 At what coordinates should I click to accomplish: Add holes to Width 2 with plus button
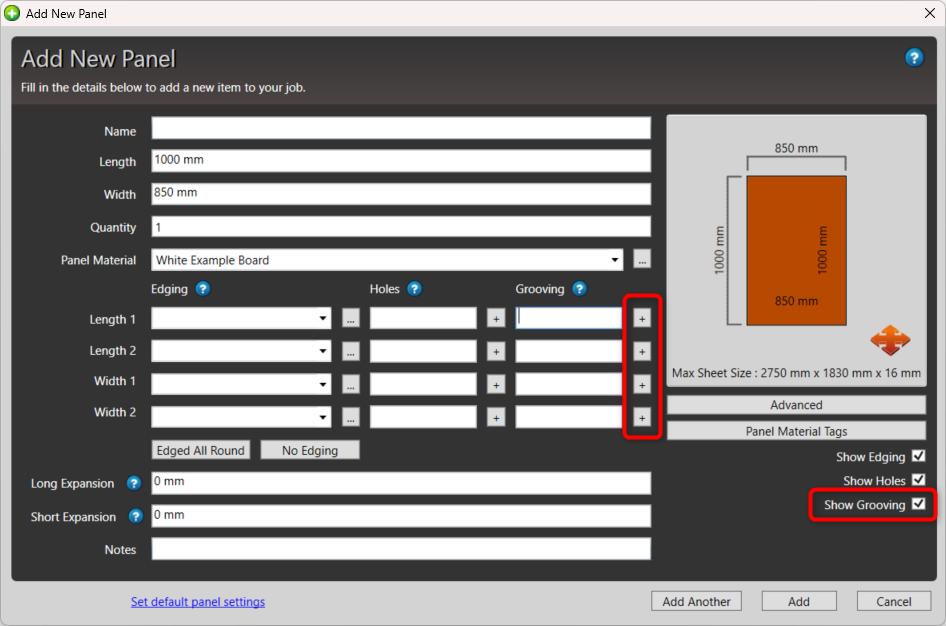496,417
